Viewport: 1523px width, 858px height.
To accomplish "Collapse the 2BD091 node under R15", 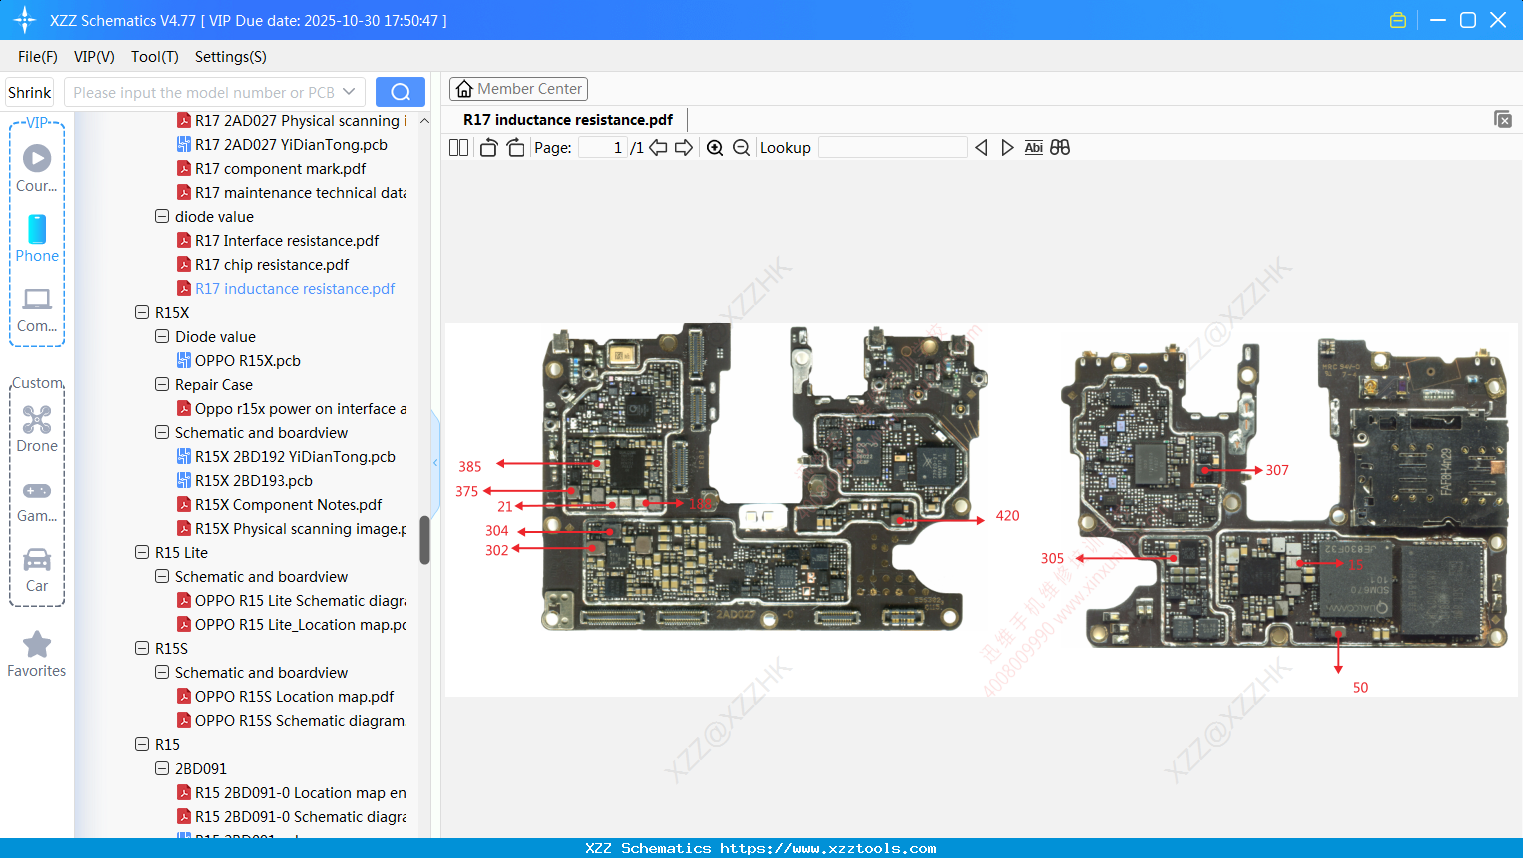I will click(x=162, y=768).
